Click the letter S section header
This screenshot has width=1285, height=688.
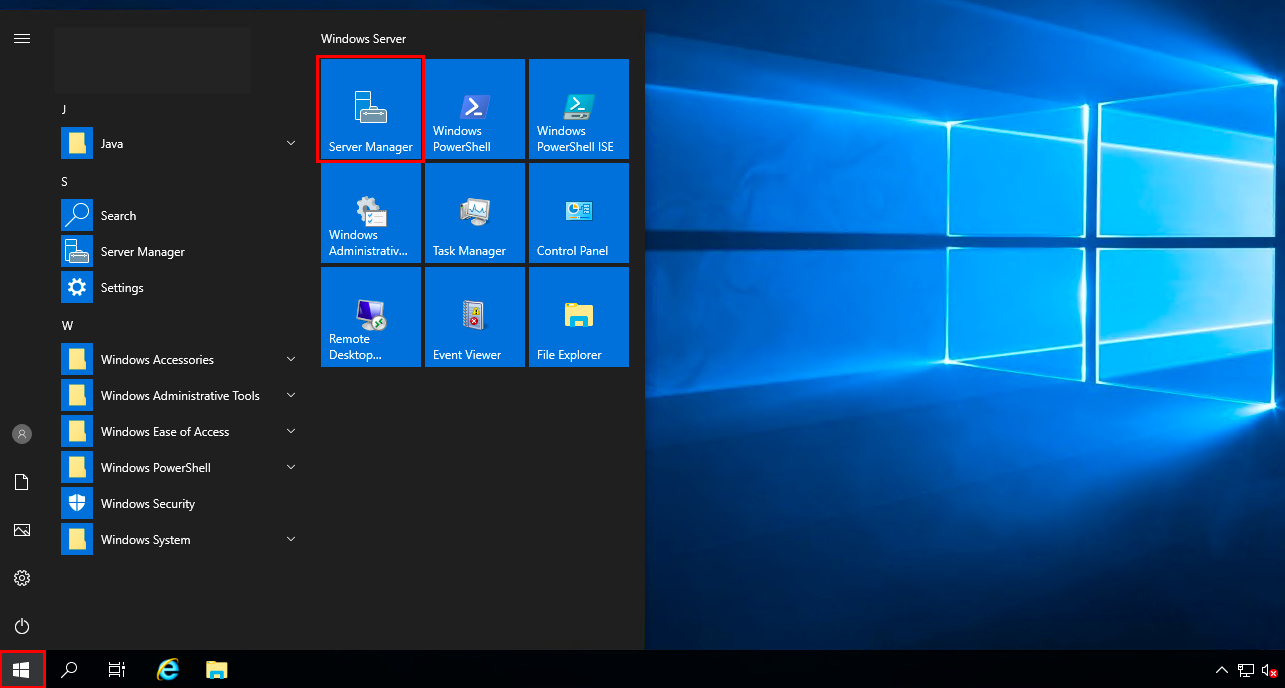point(64,181)
